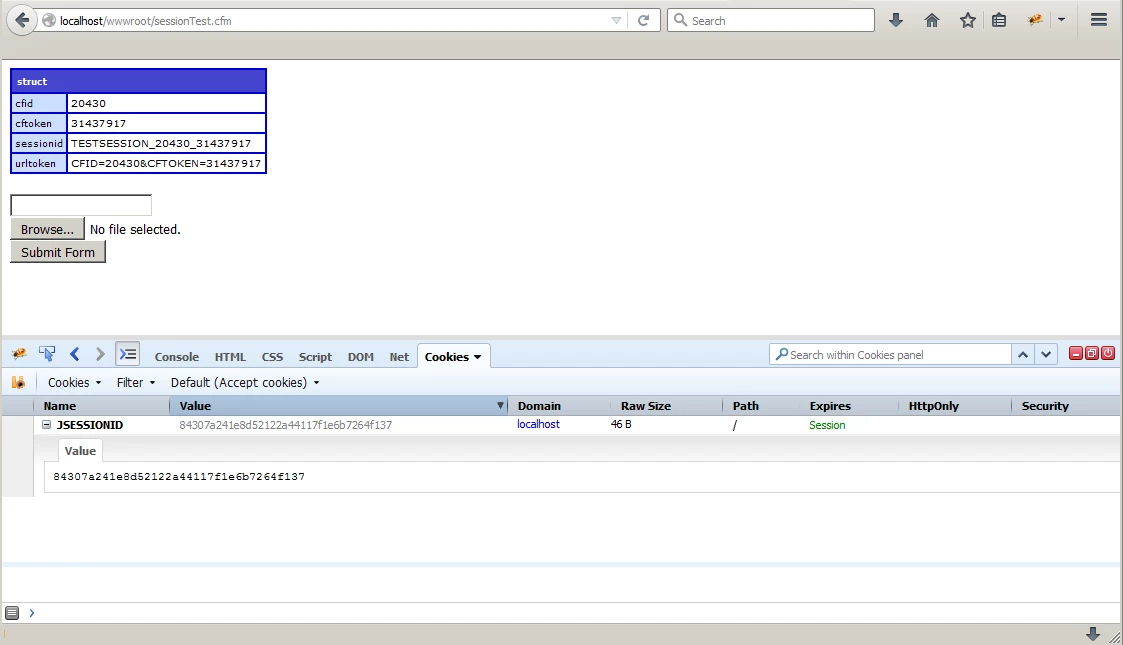The image size is (1123, 645).
Task: Focus the browser Search box
Action: pos(771,20)
